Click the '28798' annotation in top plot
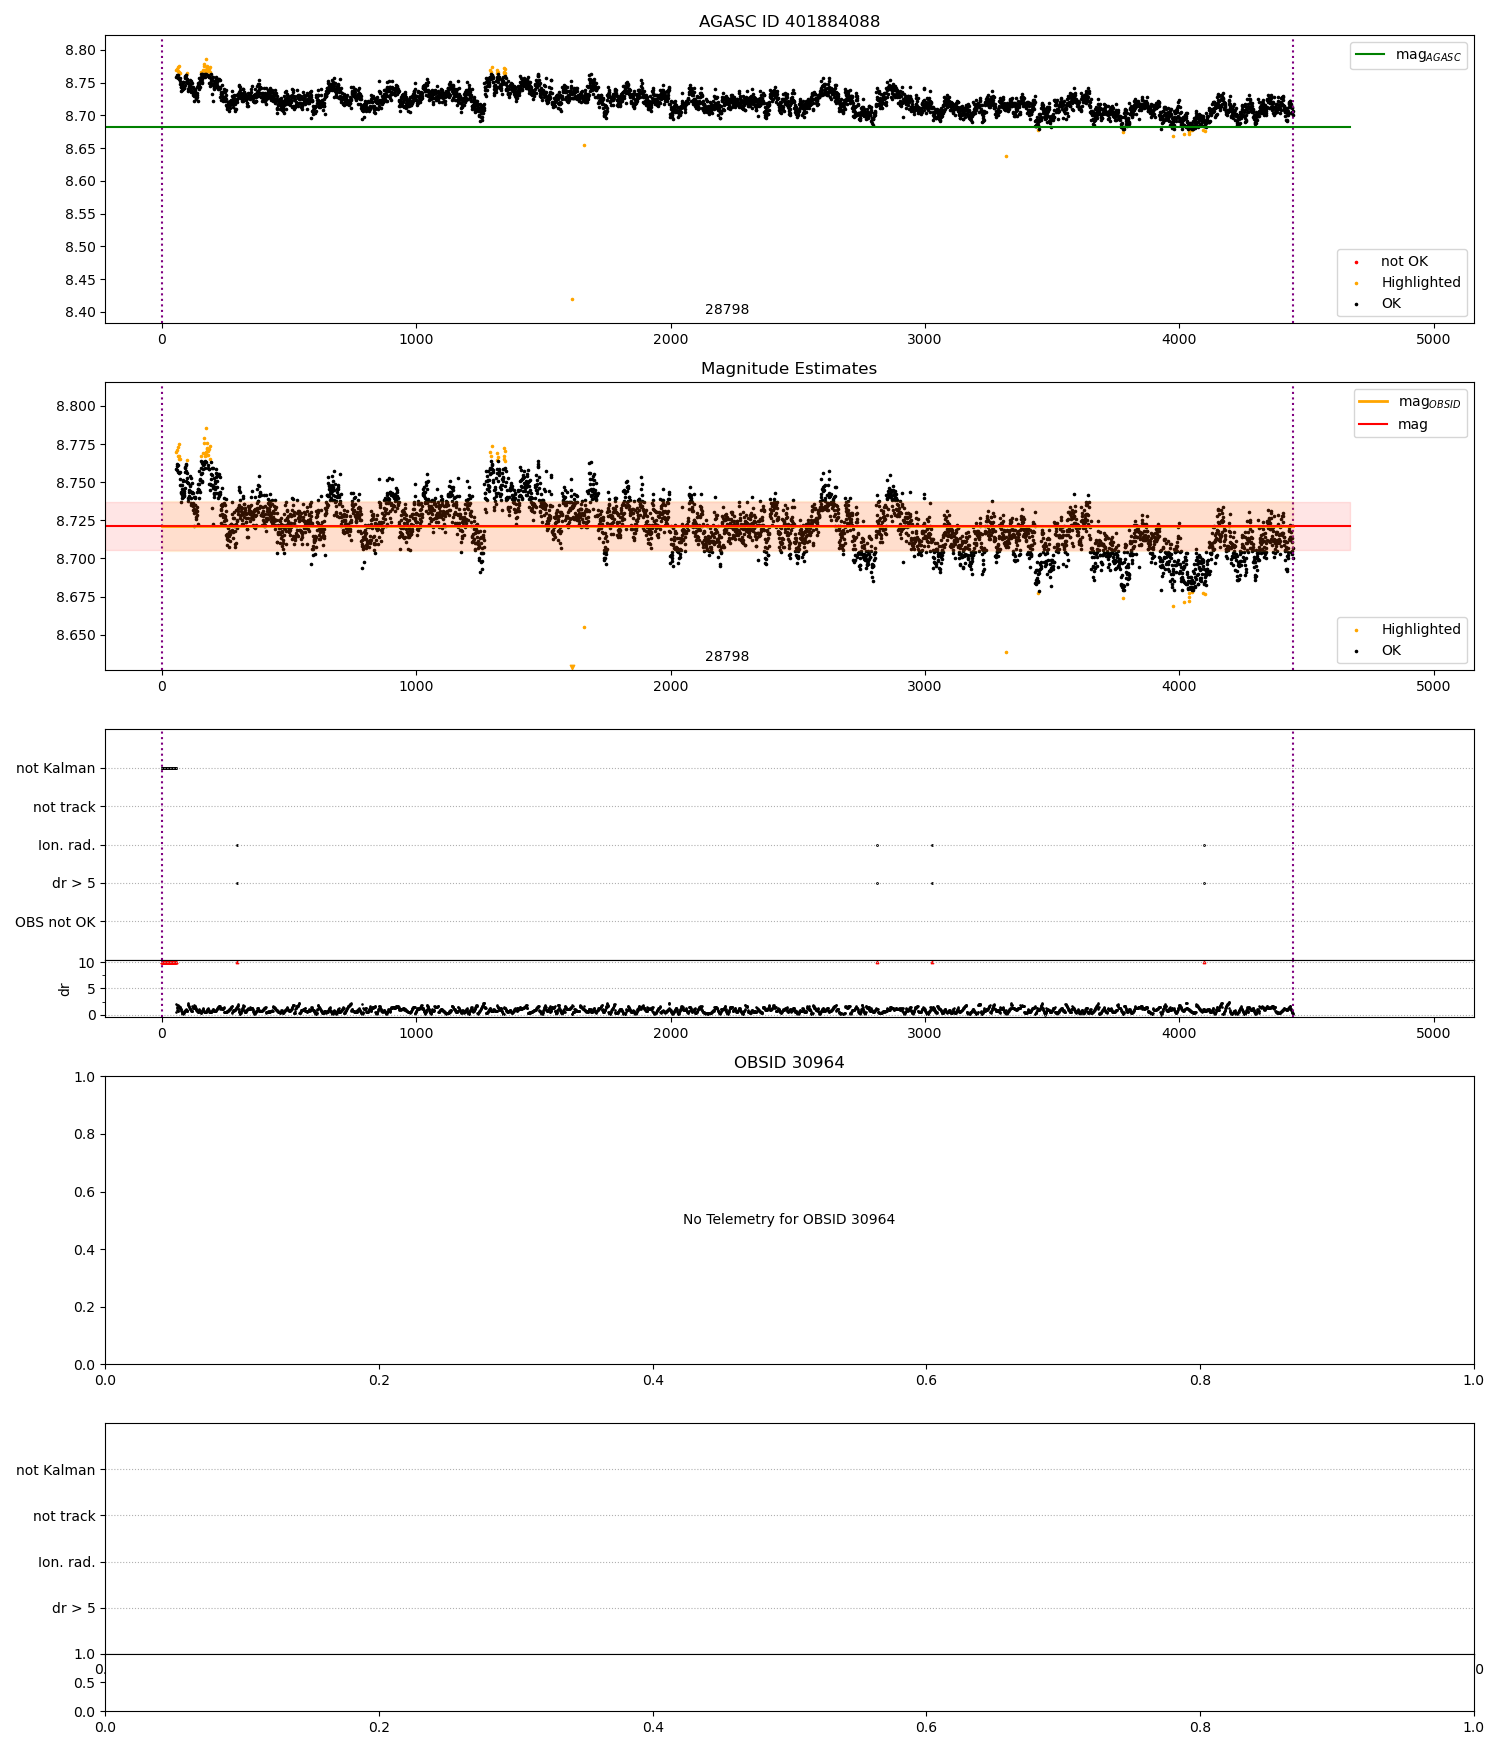The height and width of the screenshot is (1750, 1500). (727, 310)
